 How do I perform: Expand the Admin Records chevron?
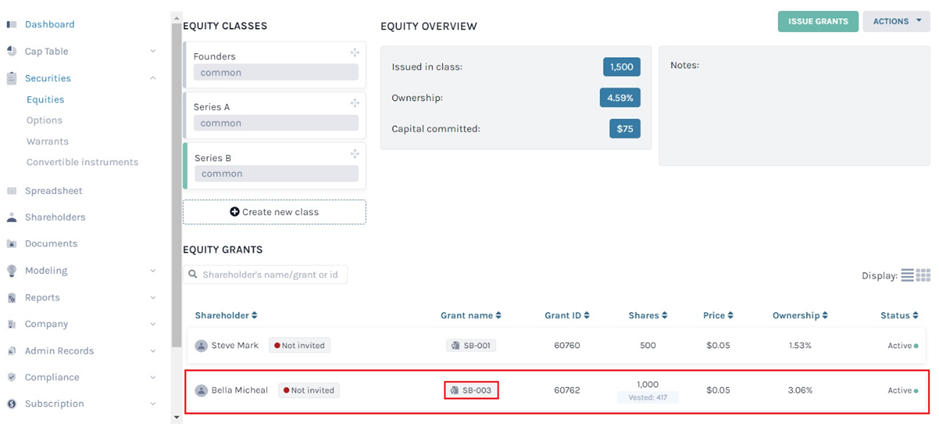tap(153, 351)
